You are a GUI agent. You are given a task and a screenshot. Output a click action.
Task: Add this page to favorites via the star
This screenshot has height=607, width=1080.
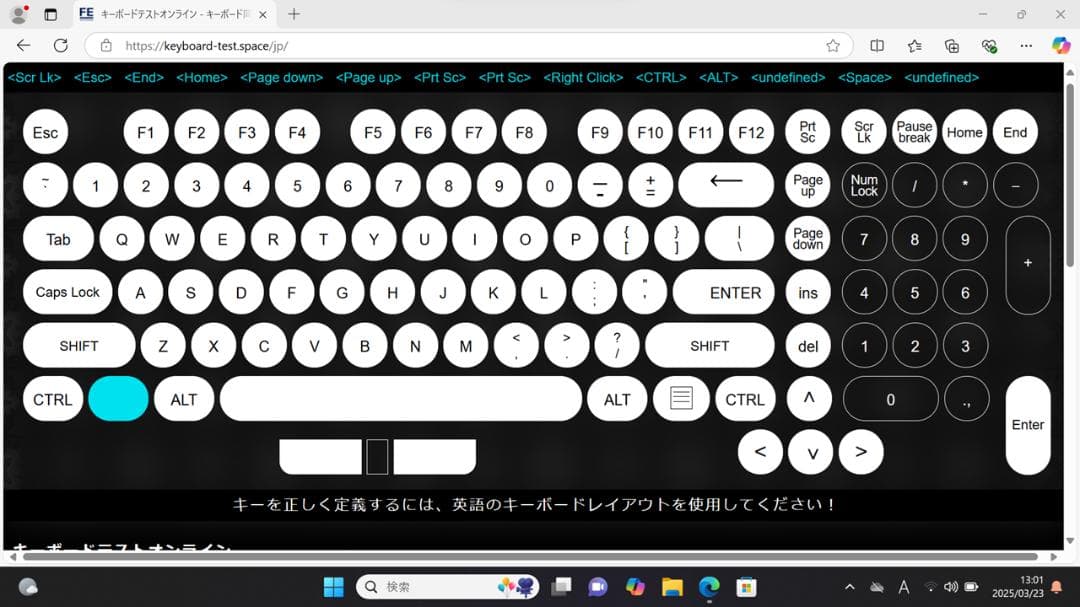pos(831,45)
